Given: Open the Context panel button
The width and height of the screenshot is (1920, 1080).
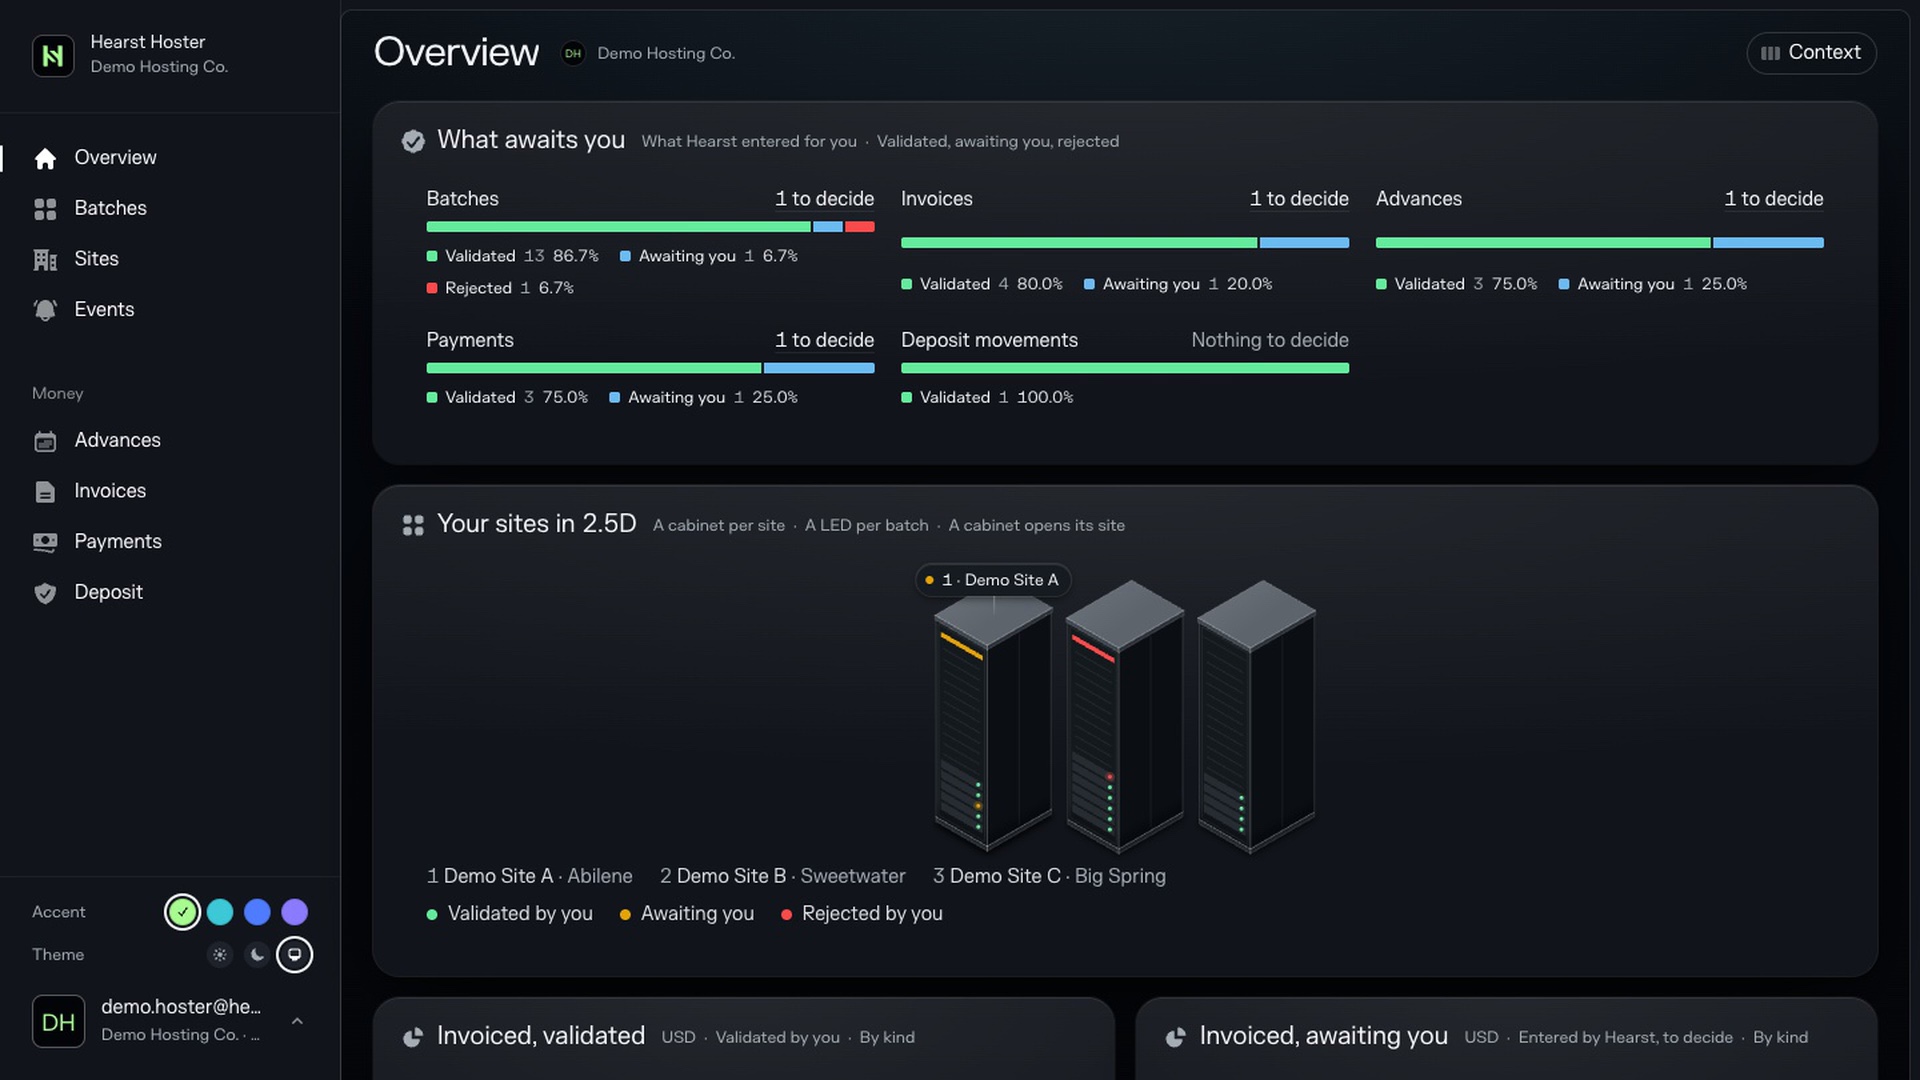Looking at the screenshot, I should [1811, 53].
